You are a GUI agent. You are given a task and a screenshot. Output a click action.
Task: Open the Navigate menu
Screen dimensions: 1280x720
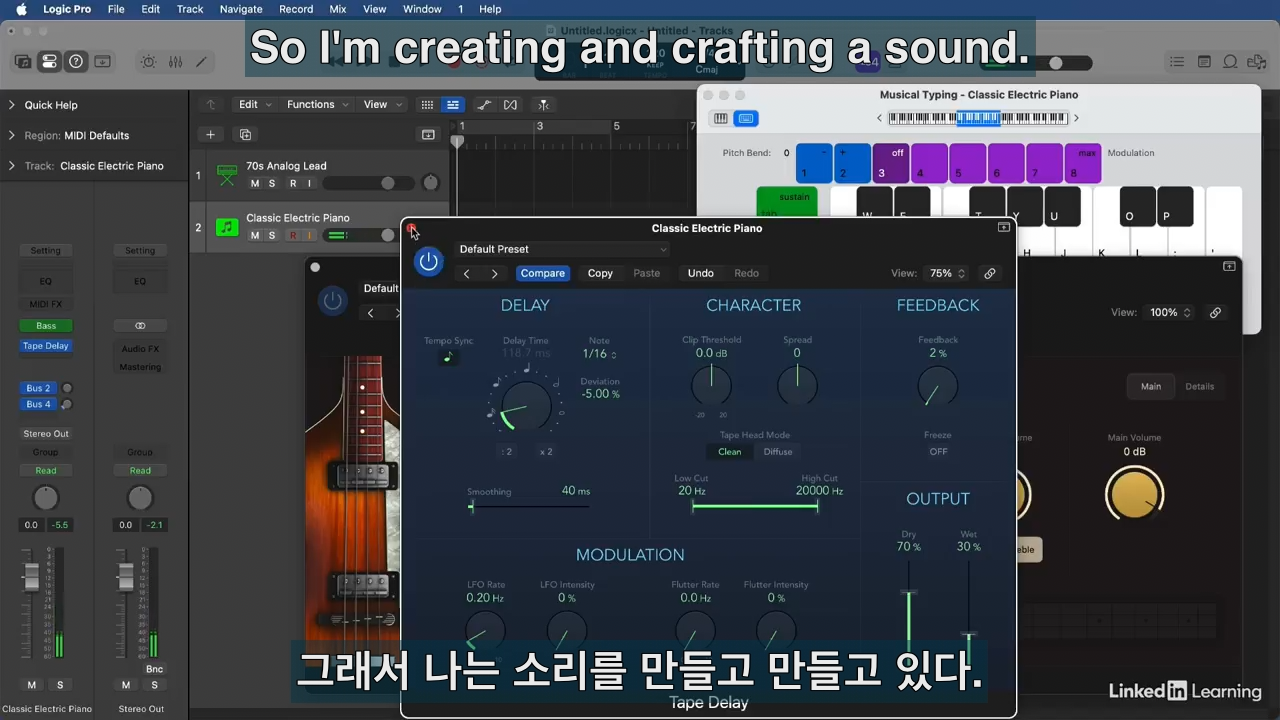click(x=241, y=9)
